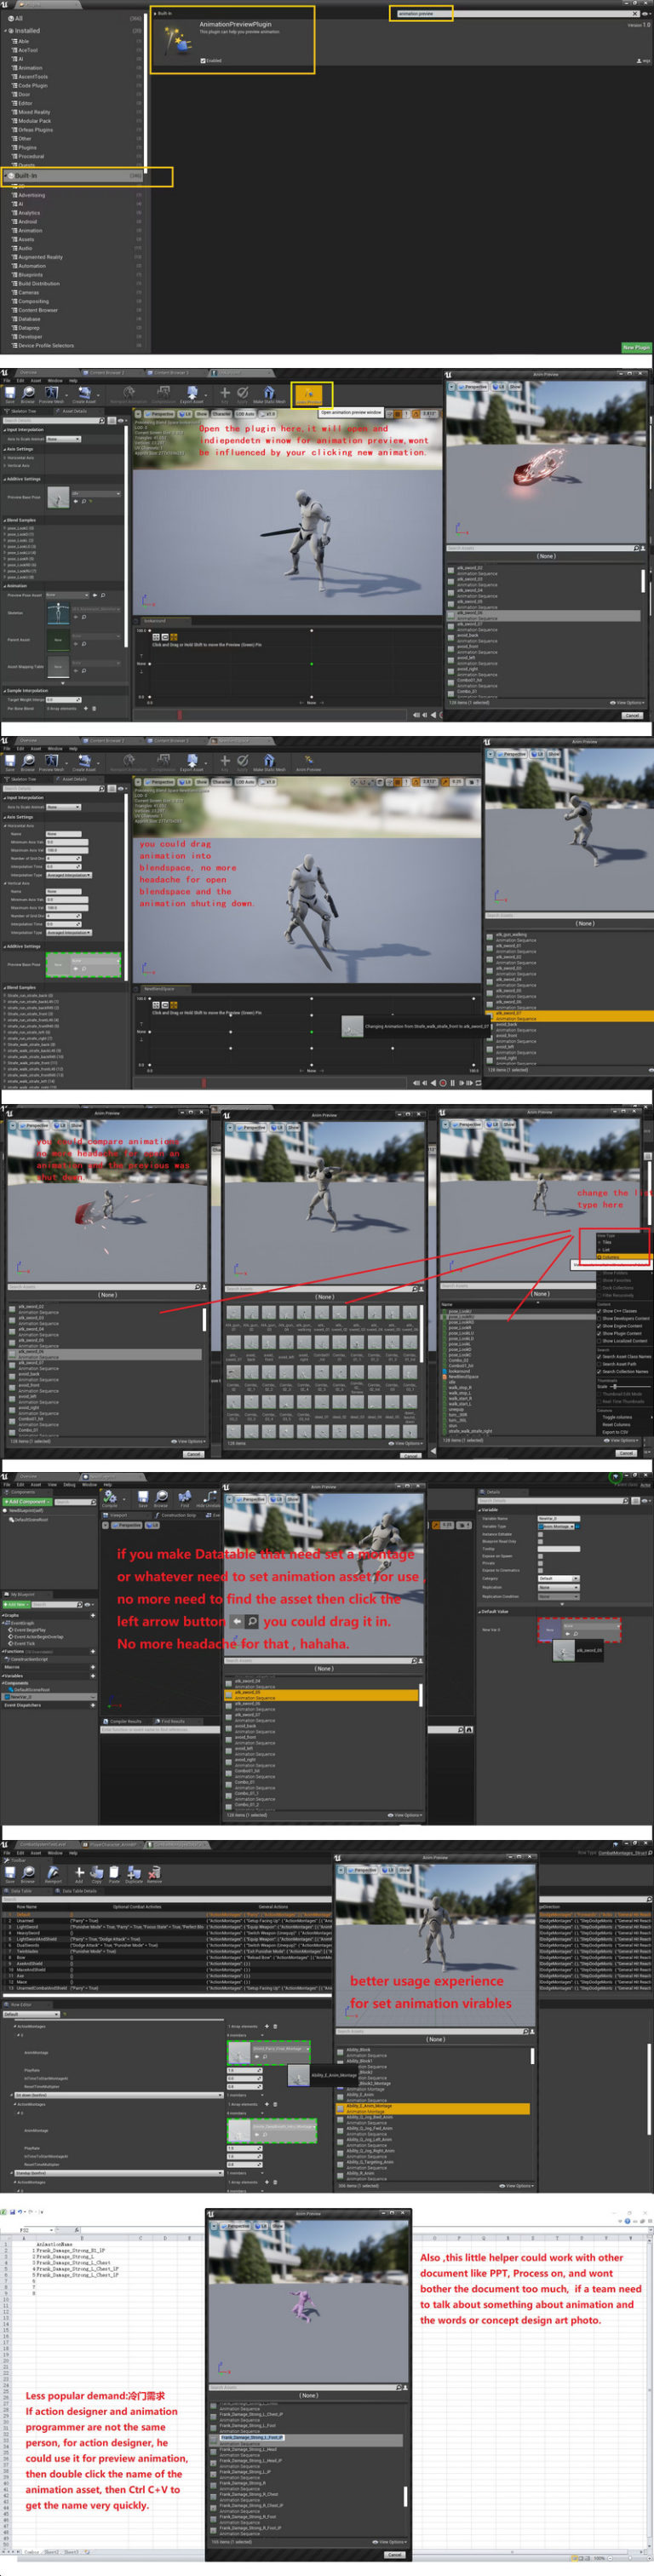Select Device Profile Selectors plugin category

coord(45,345)
